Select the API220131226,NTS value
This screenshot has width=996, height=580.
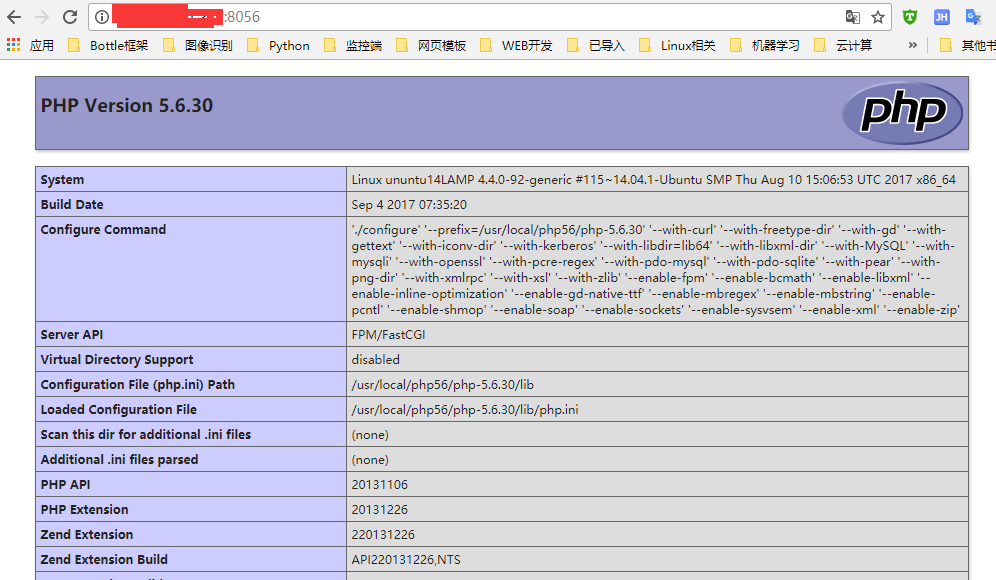(x=406, y=560)
